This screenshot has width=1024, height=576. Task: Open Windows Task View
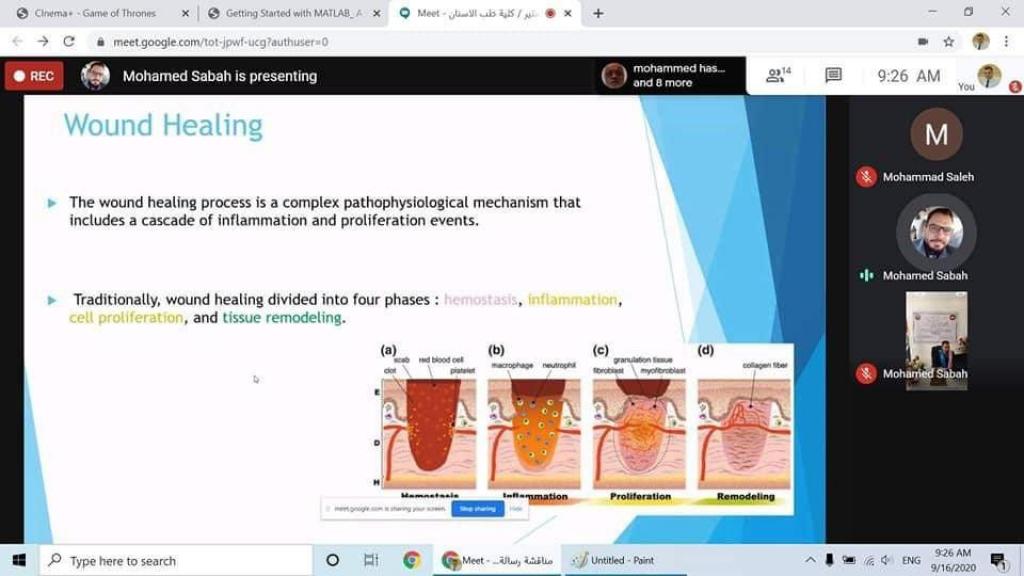pos(371,561)
